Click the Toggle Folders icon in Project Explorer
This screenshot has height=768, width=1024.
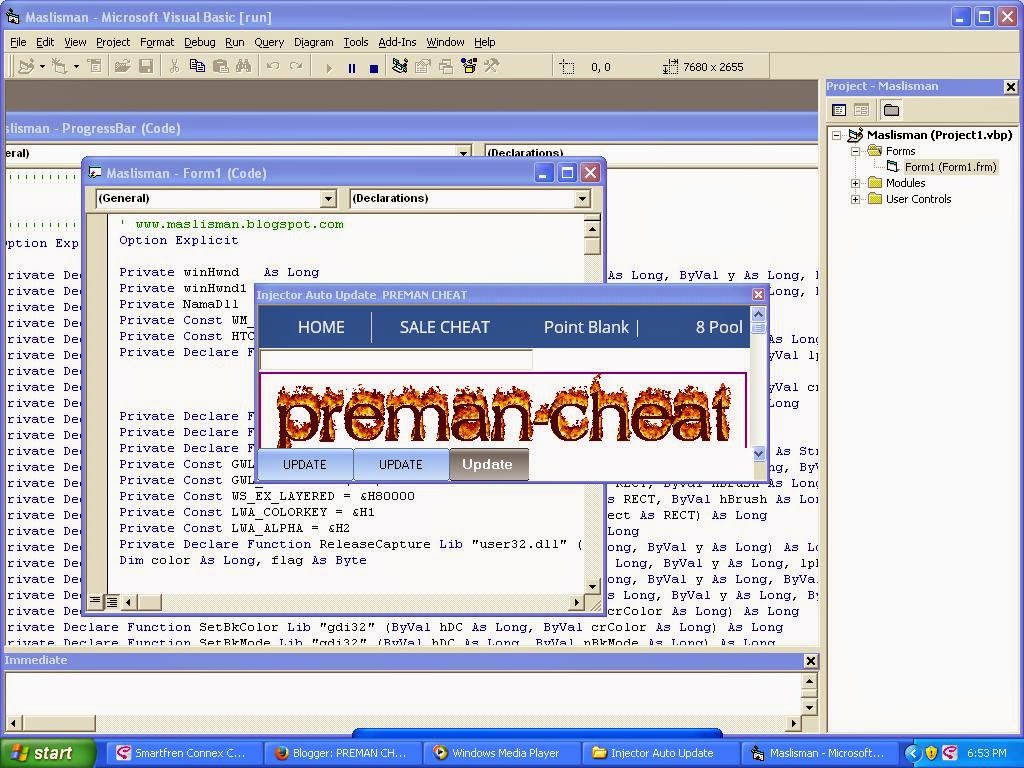[890, 110]
